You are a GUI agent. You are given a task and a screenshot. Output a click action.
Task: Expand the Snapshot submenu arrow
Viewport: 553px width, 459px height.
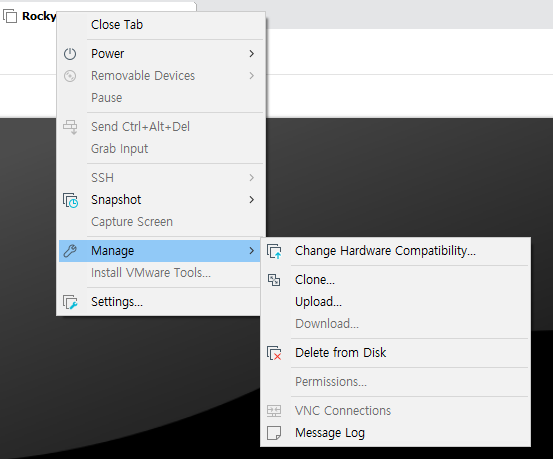pos(251,200)
